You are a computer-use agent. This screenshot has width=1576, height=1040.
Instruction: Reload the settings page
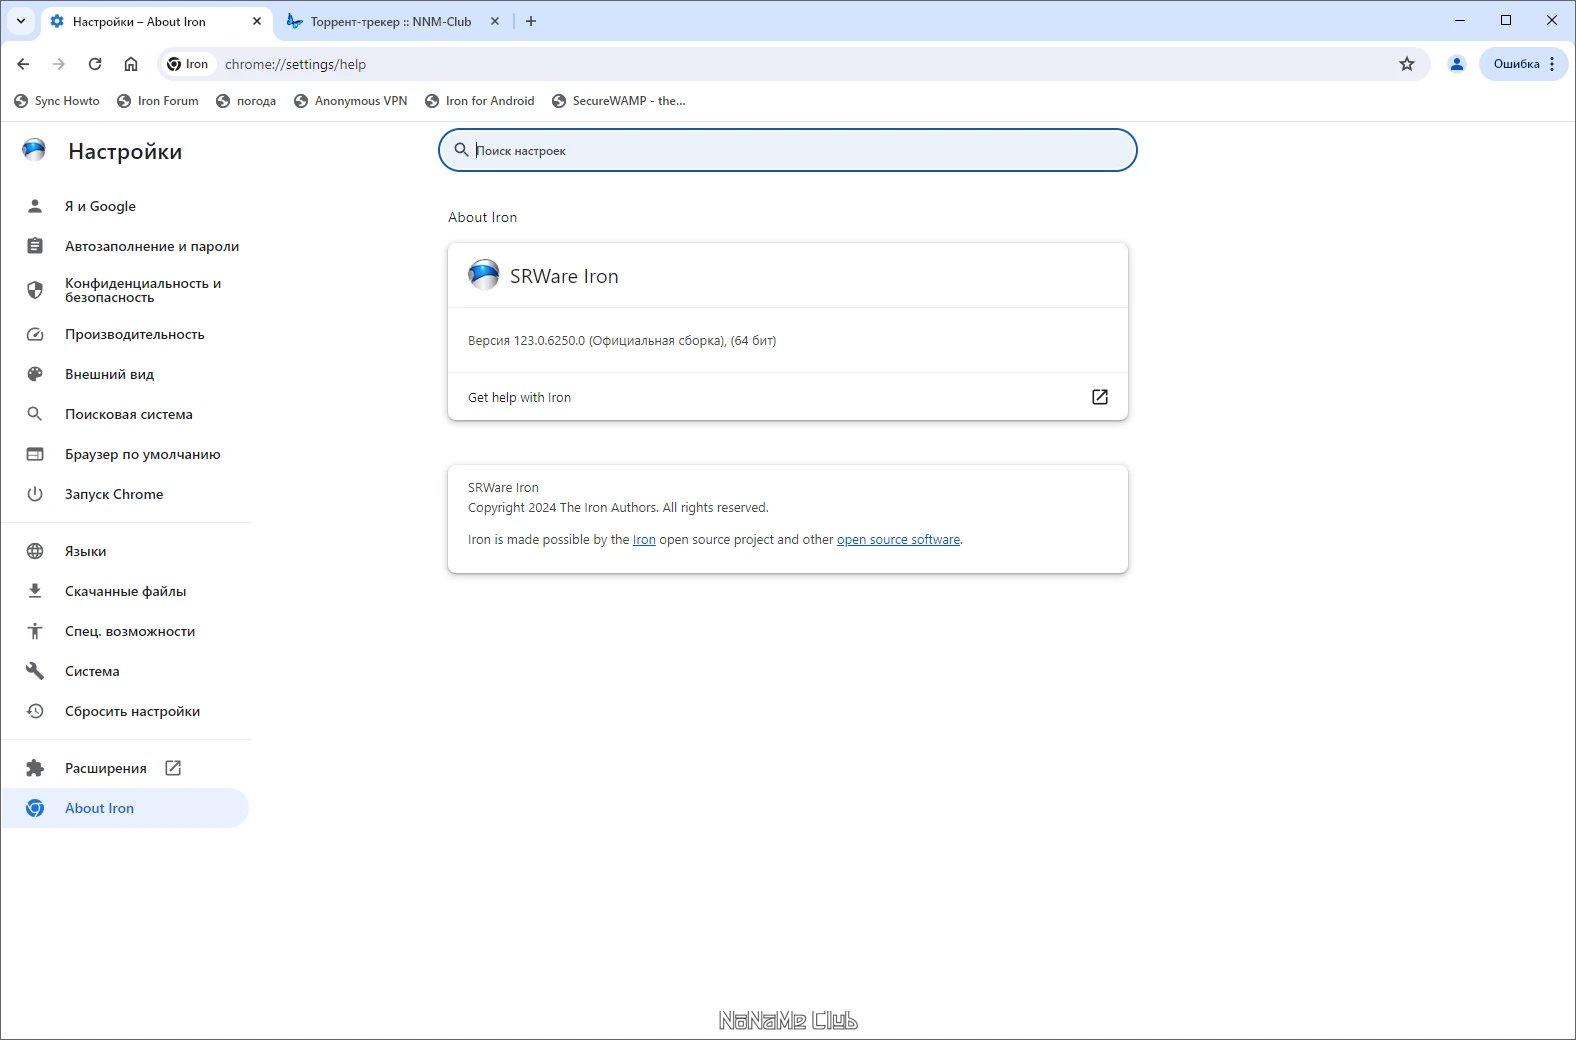click(95, 64)
